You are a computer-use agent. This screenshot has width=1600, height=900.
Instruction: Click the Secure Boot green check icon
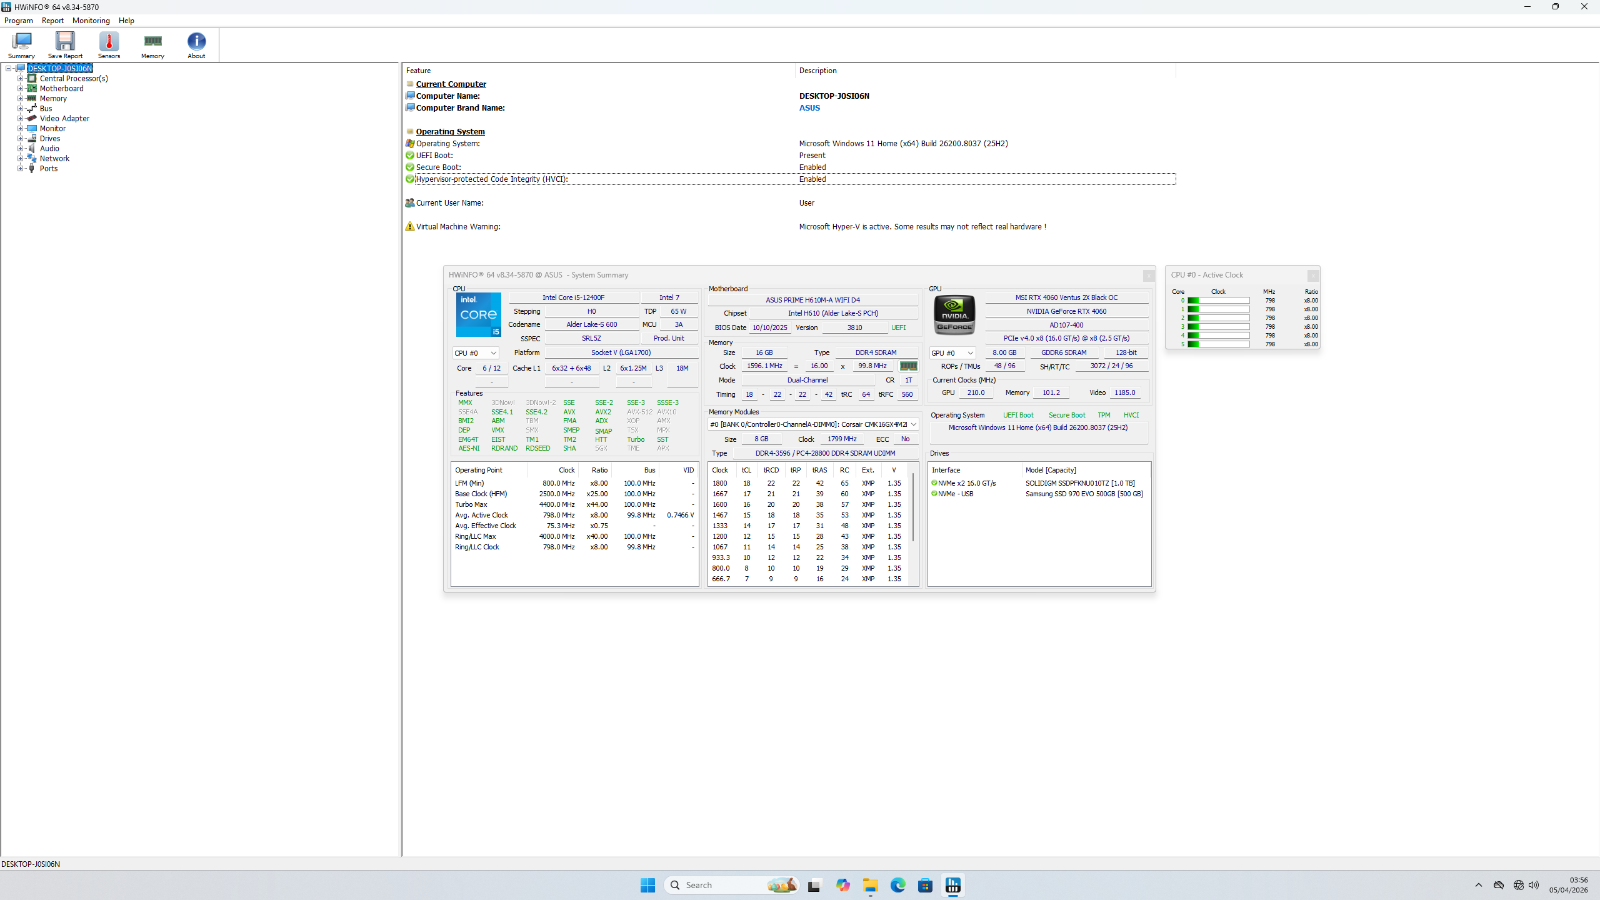tap(410, 167)
